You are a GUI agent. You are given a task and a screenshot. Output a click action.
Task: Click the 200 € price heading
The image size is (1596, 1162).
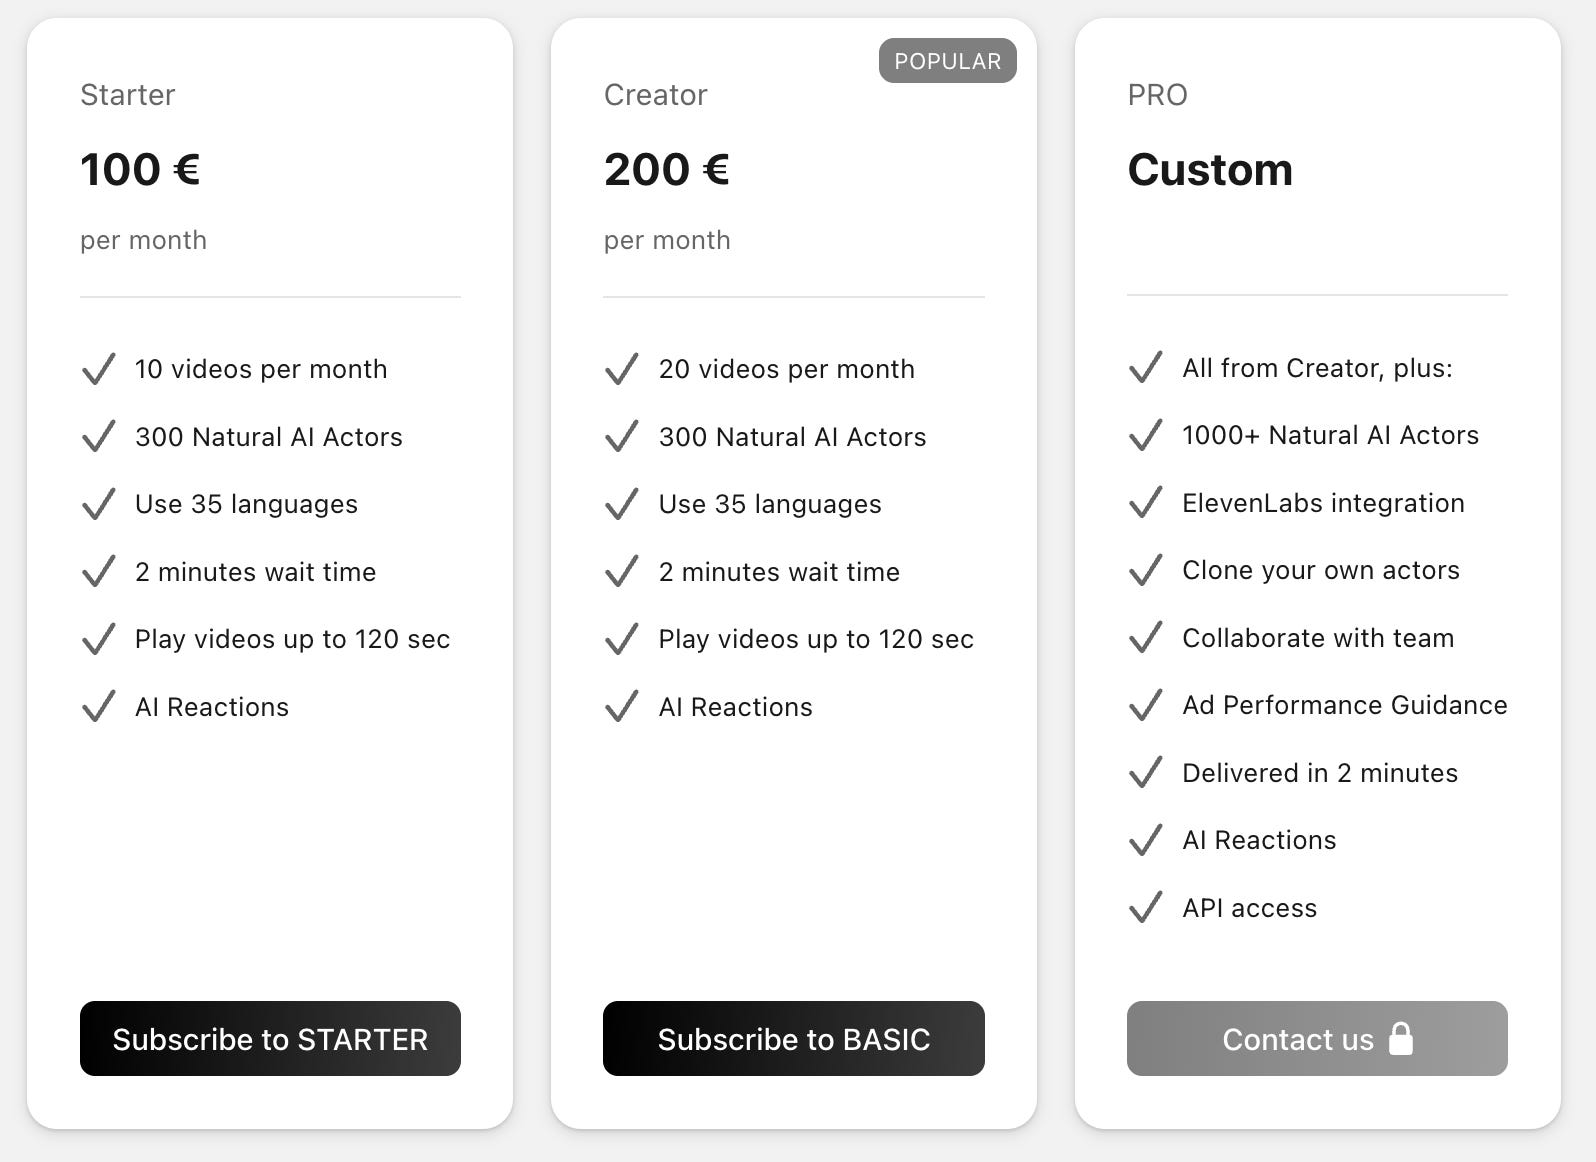[666, 169]
